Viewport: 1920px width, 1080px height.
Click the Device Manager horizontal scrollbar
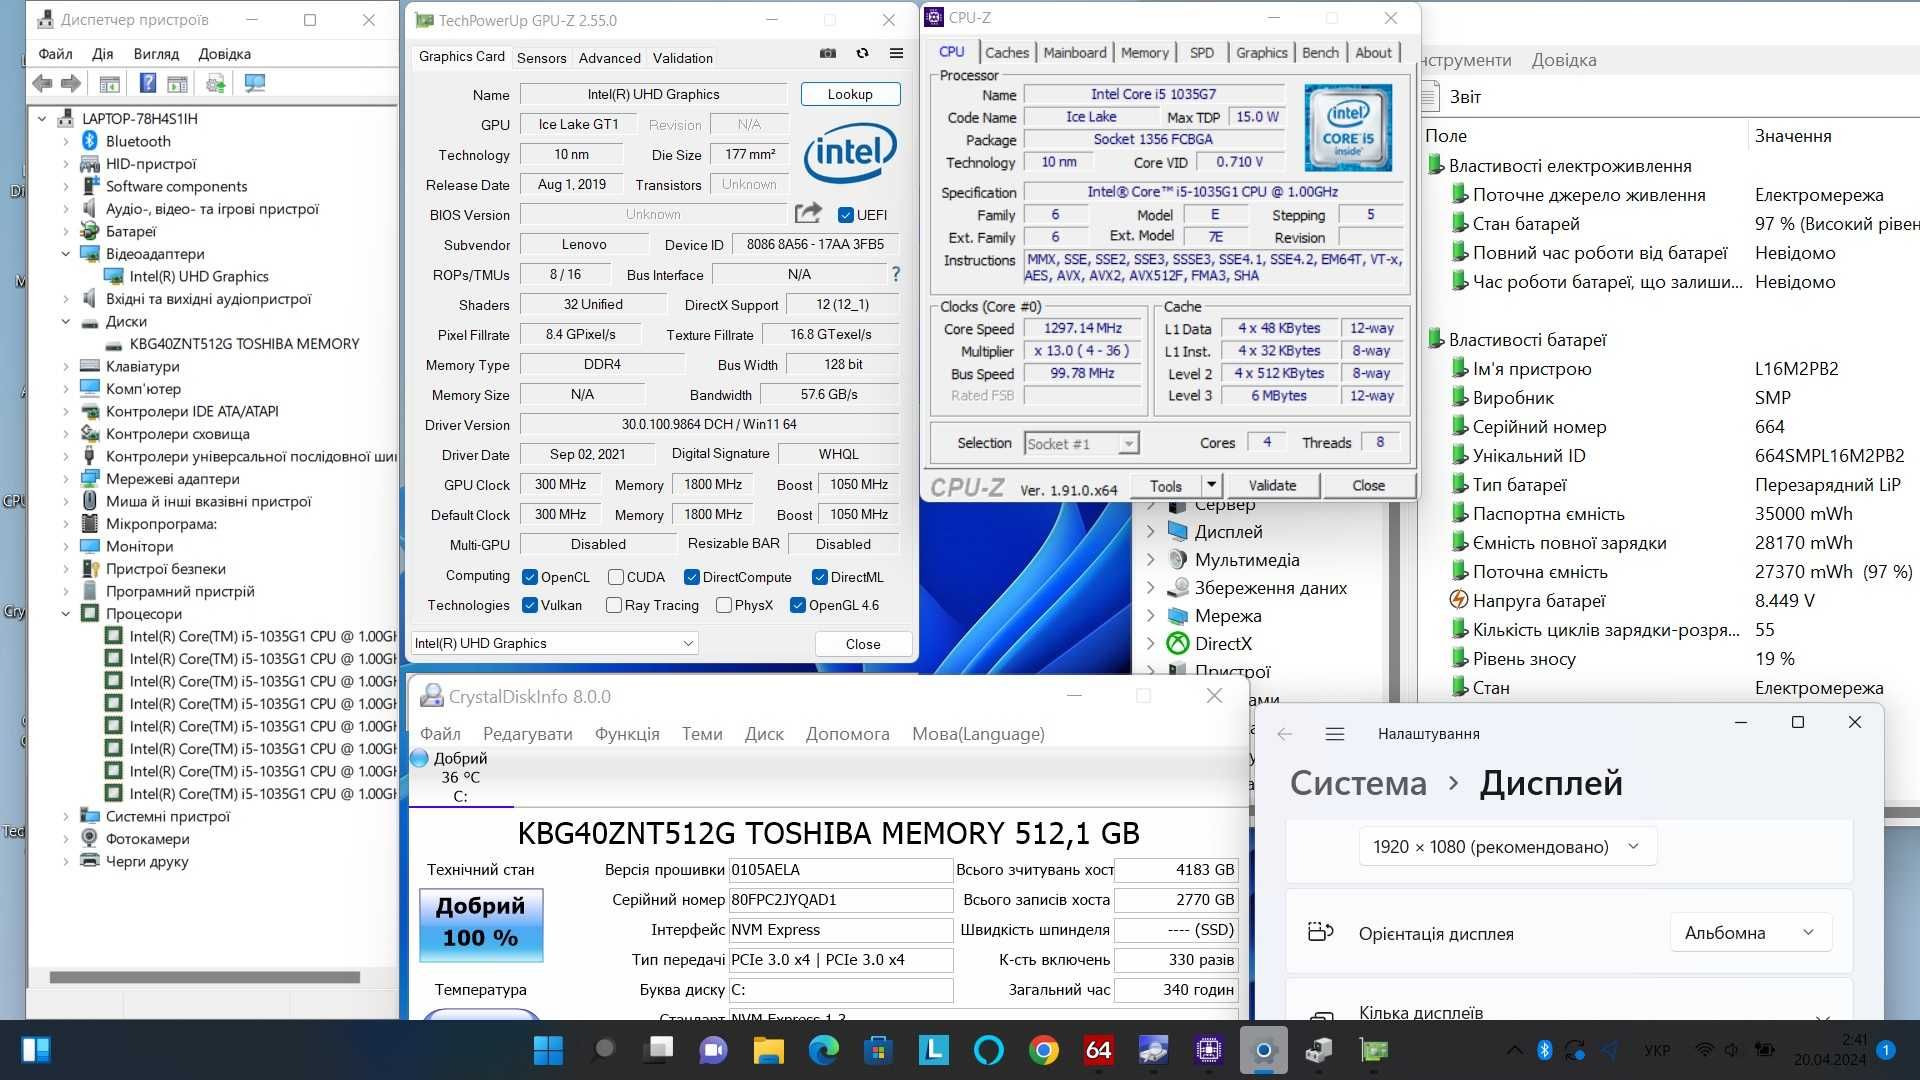pos(205,977)
